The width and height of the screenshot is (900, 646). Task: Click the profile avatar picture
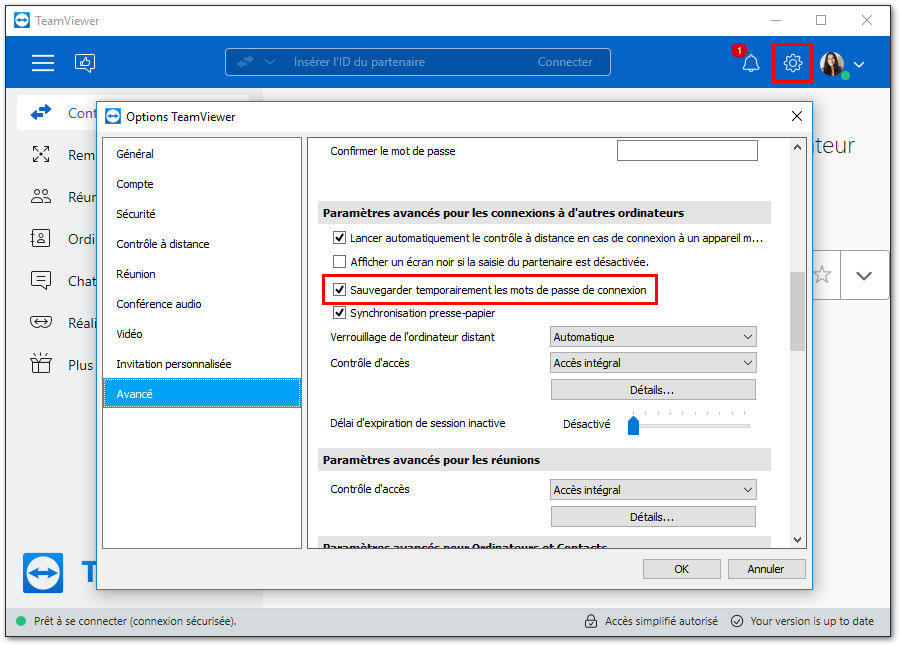point(832,63)
